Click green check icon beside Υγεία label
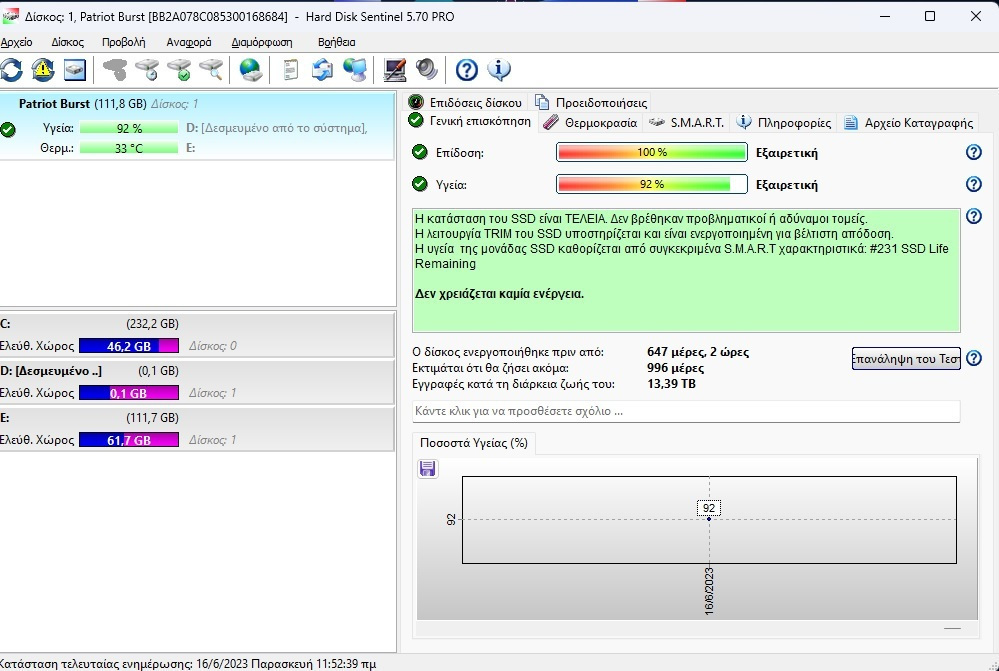This screenshot has height=671, width=999. [419, 184]
